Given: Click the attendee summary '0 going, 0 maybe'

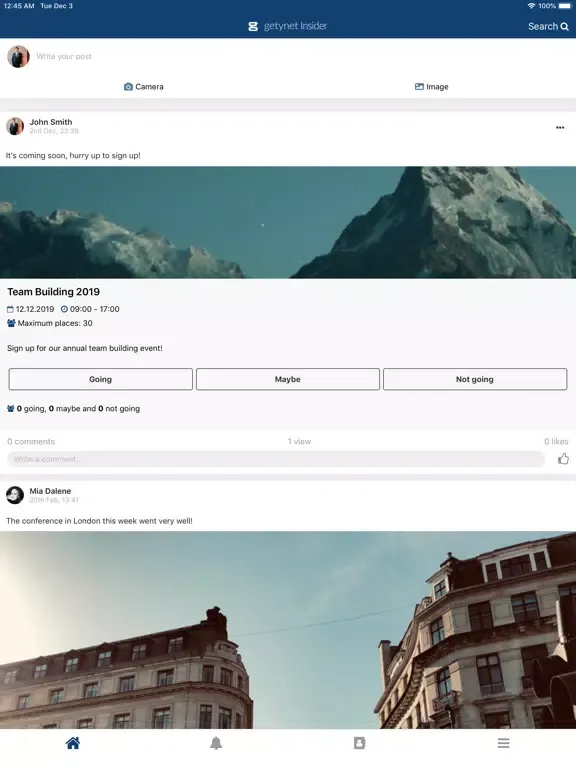Looking at the screenshot, I should tap(73, 408).
